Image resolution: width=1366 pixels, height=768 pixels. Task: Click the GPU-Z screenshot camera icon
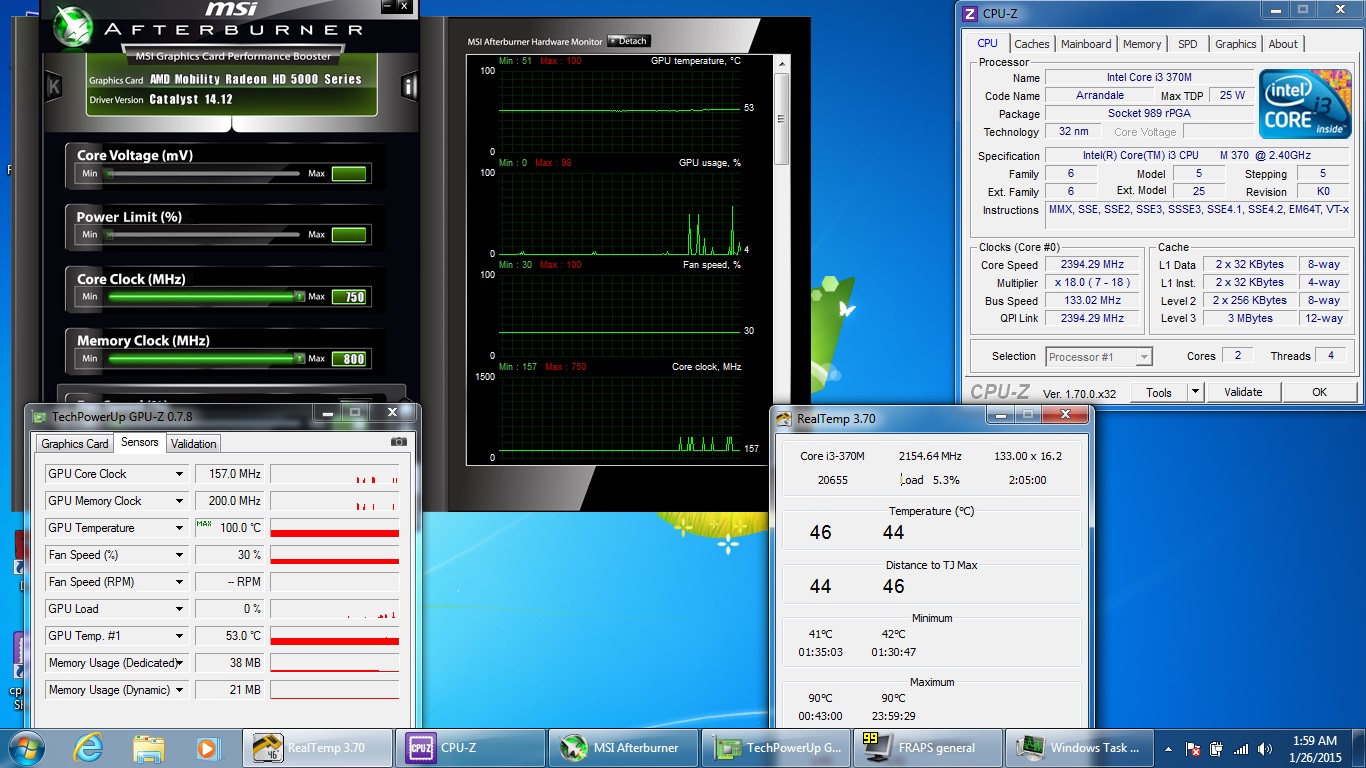[399, 442]
